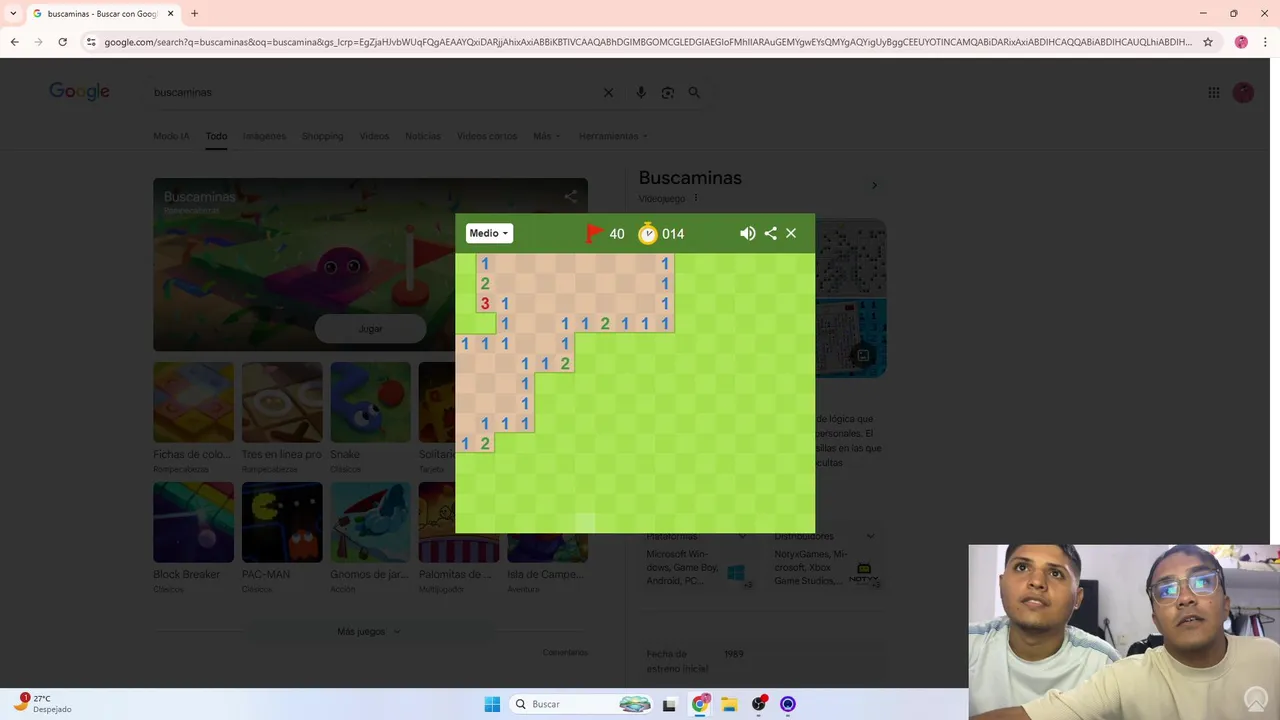Expand the Más search menu
The image size is (1280, 720).
coord(546,136)
